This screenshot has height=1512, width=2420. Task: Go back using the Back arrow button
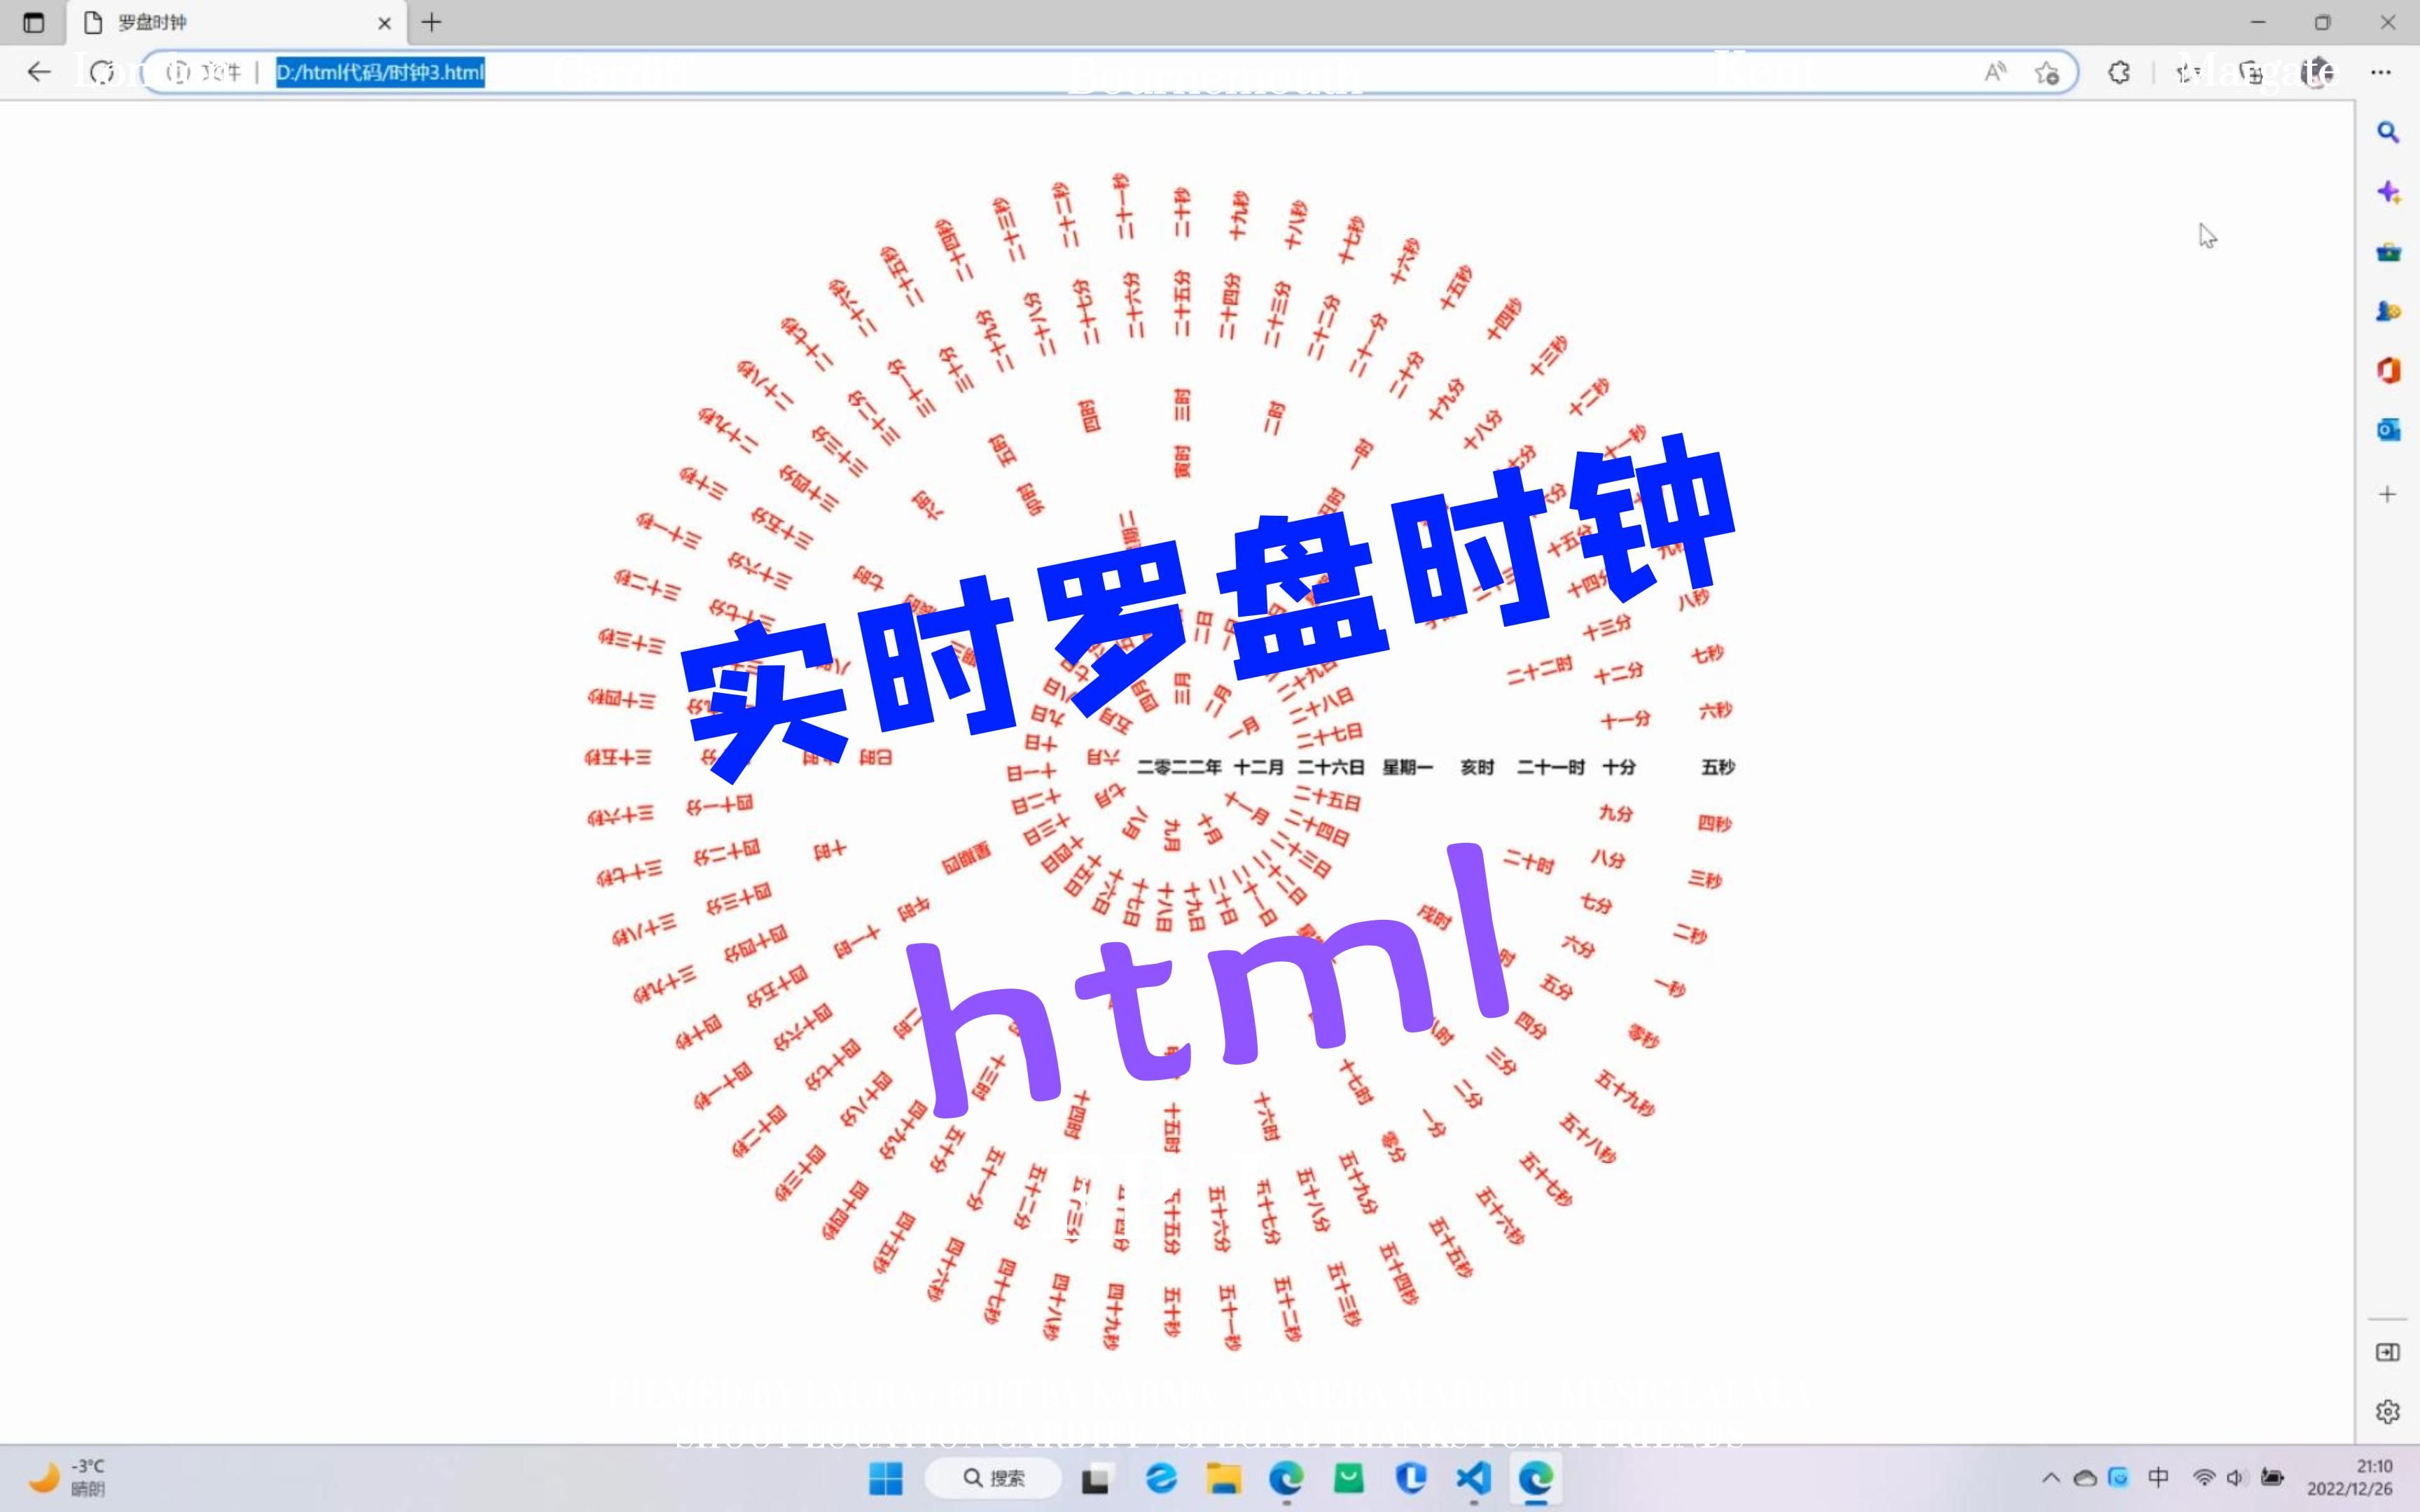(37, 72)
